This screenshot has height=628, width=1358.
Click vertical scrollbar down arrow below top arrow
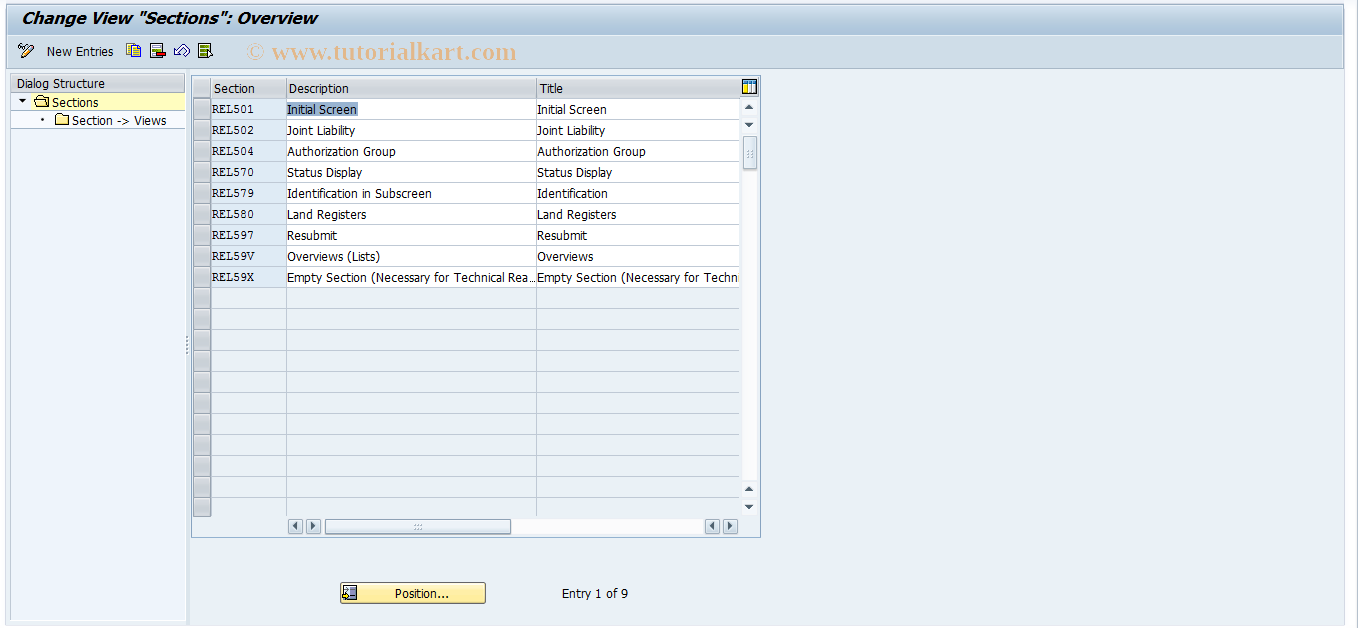click(x=749, y=125)
